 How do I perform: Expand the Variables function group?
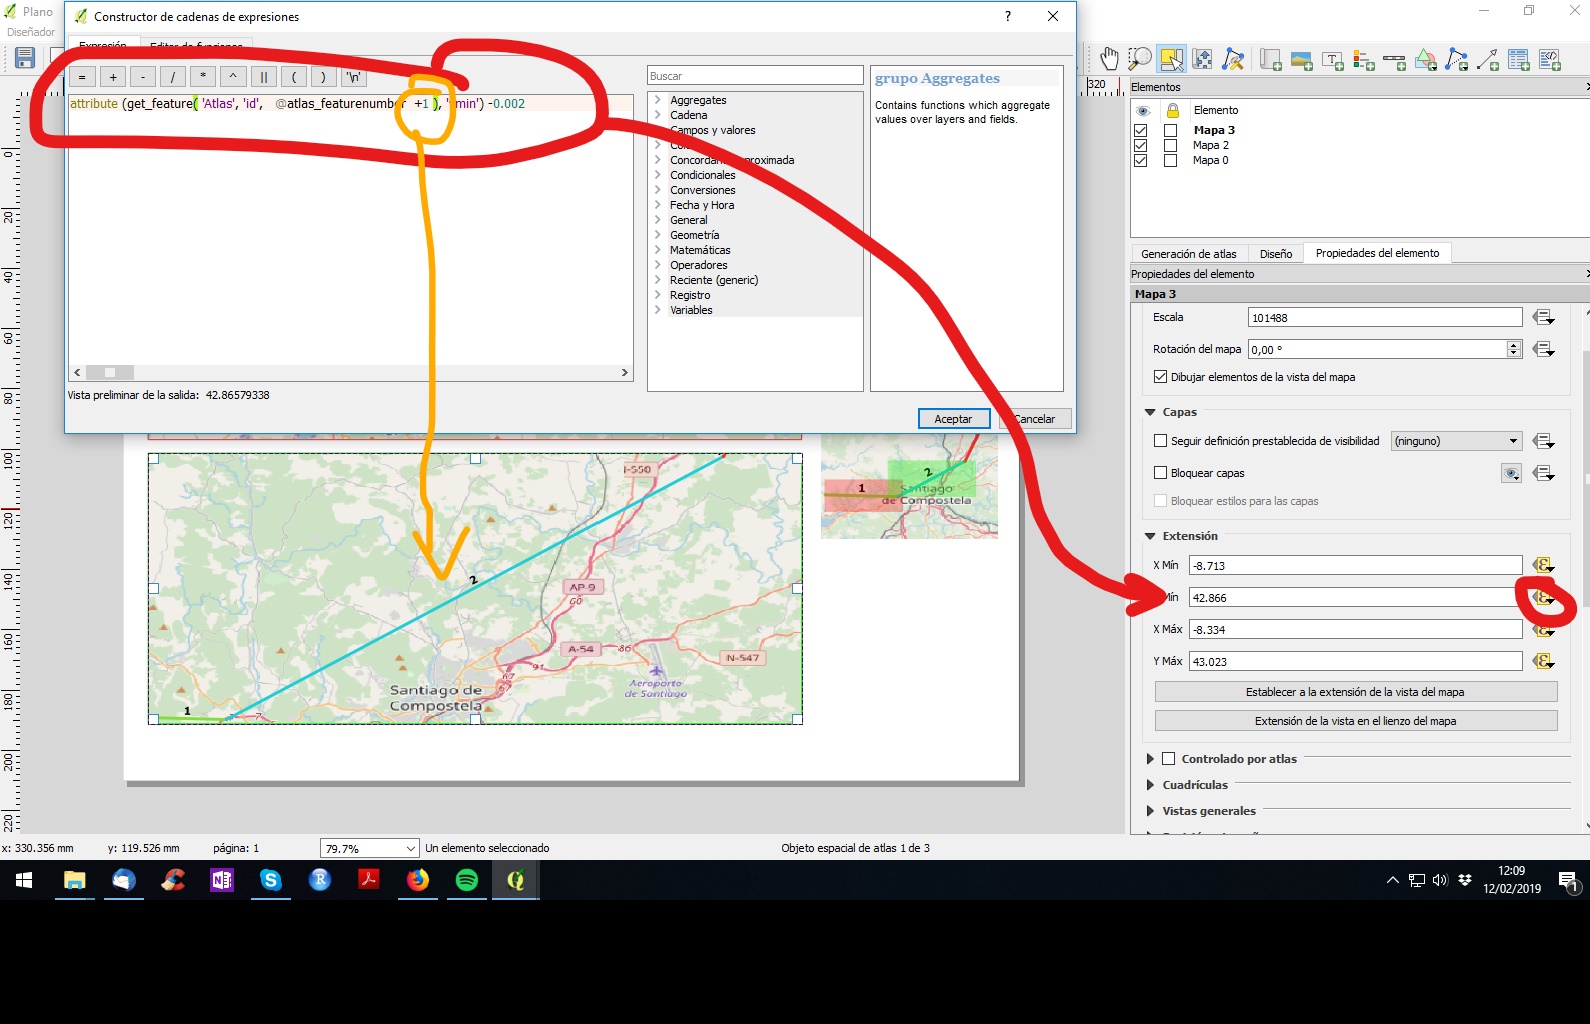click(x=658, y=310)
